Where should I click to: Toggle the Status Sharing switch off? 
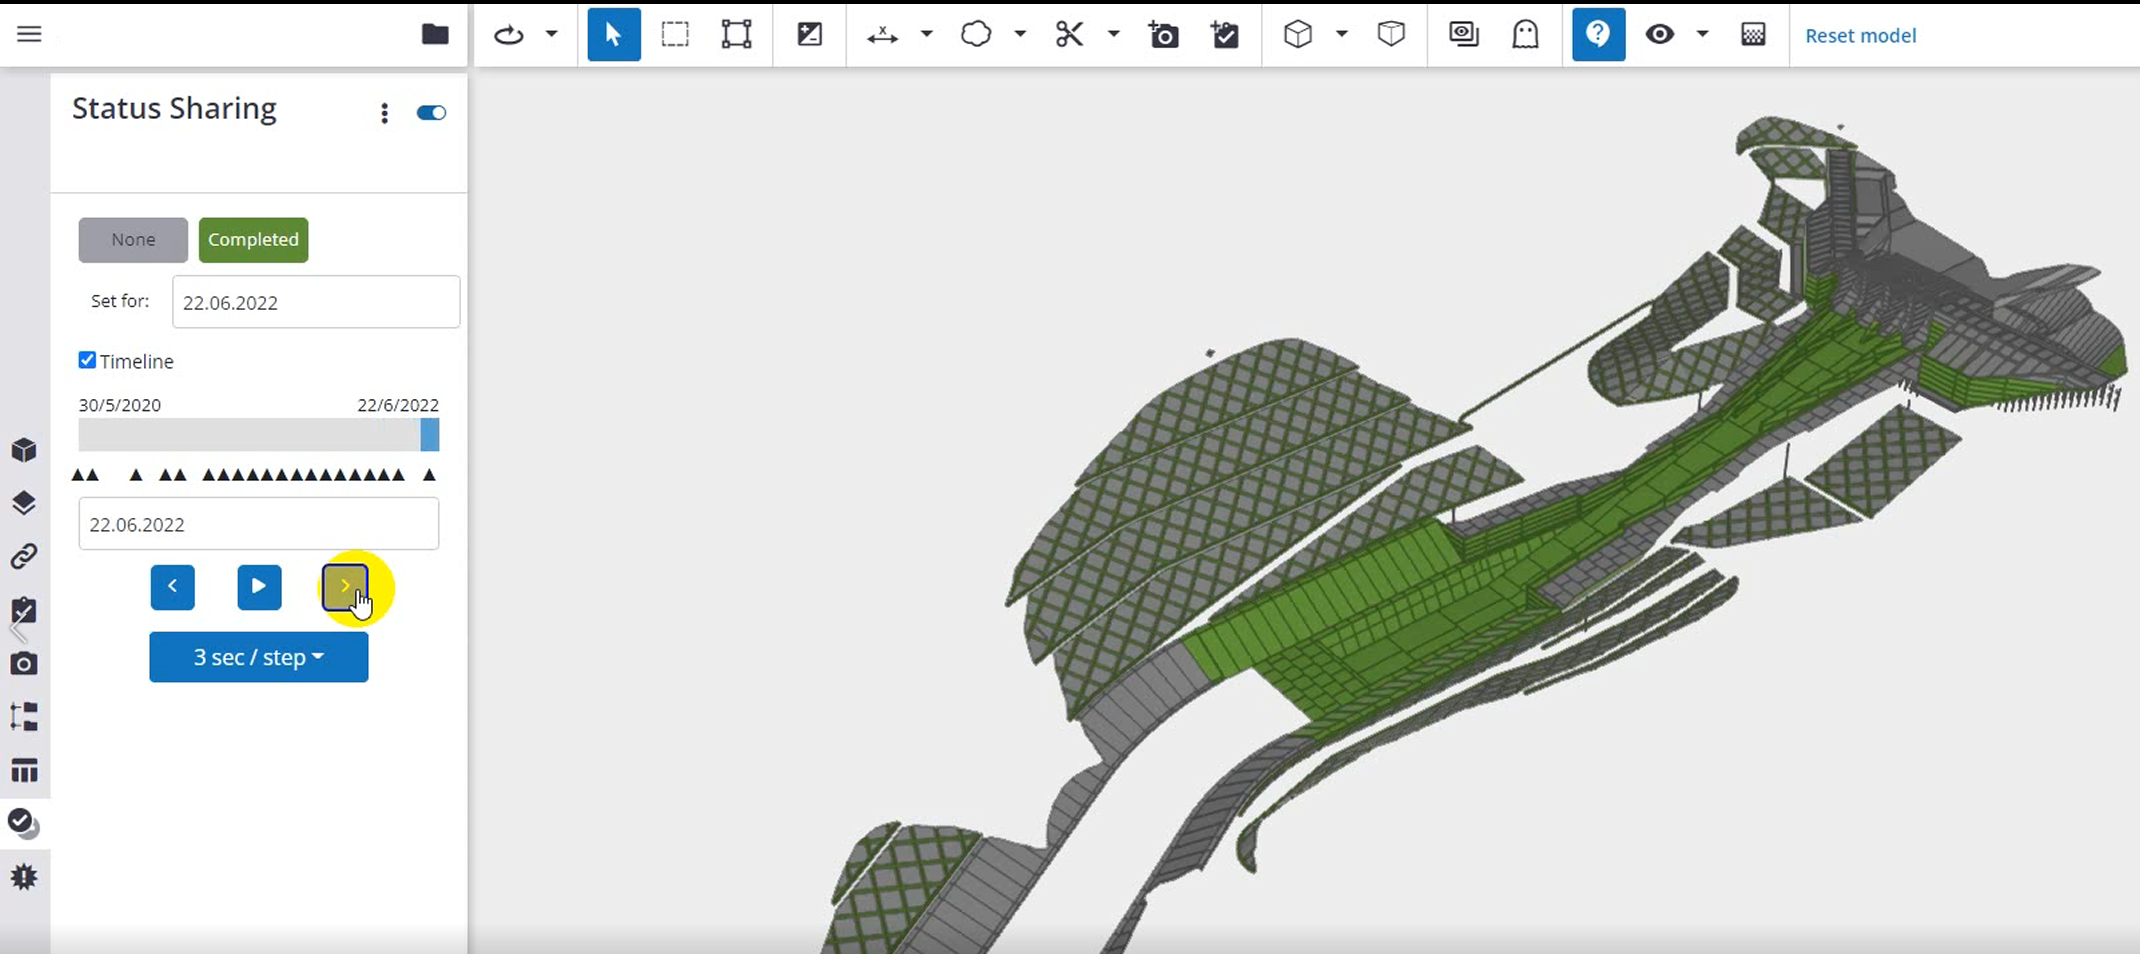pyautogui.click(x=431, y=113)
